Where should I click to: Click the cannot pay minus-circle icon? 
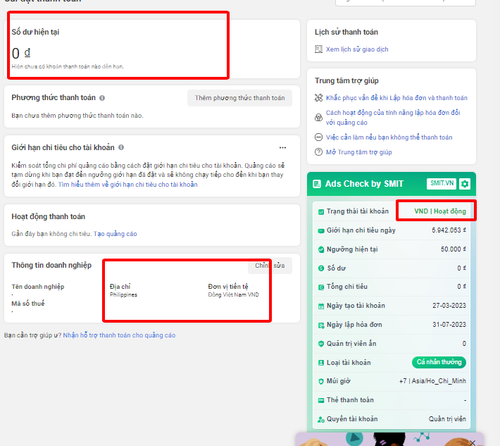click(x=319, y=137)
